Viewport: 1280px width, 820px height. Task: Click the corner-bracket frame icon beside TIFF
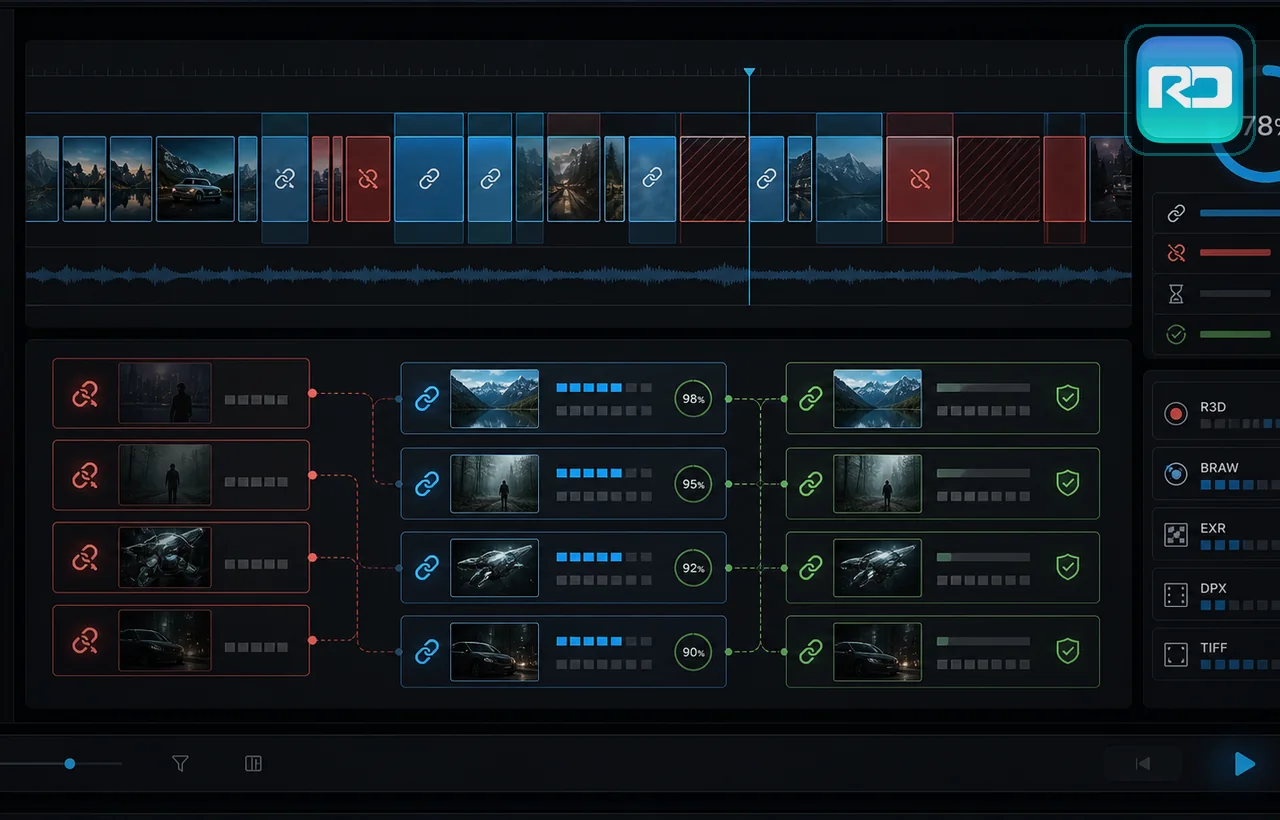click(1176, 655)
